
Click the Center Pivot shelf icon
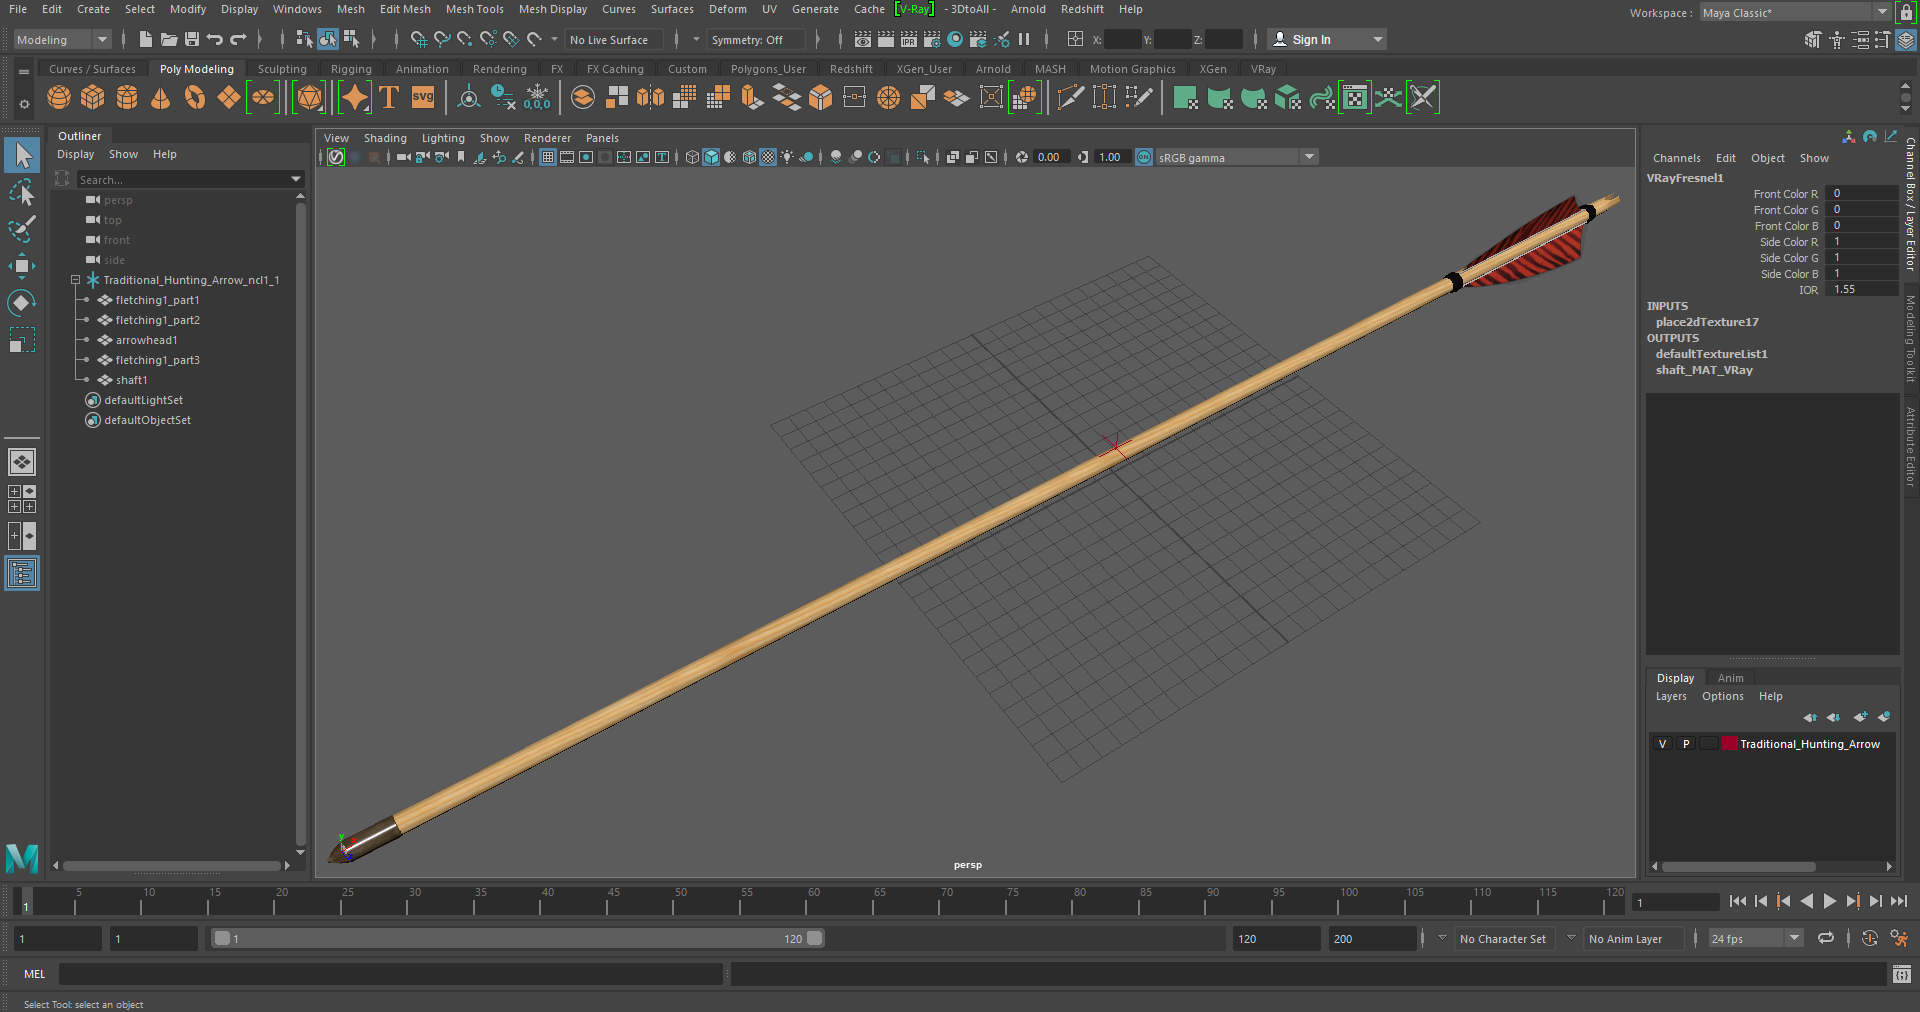[x=468, y=97]
